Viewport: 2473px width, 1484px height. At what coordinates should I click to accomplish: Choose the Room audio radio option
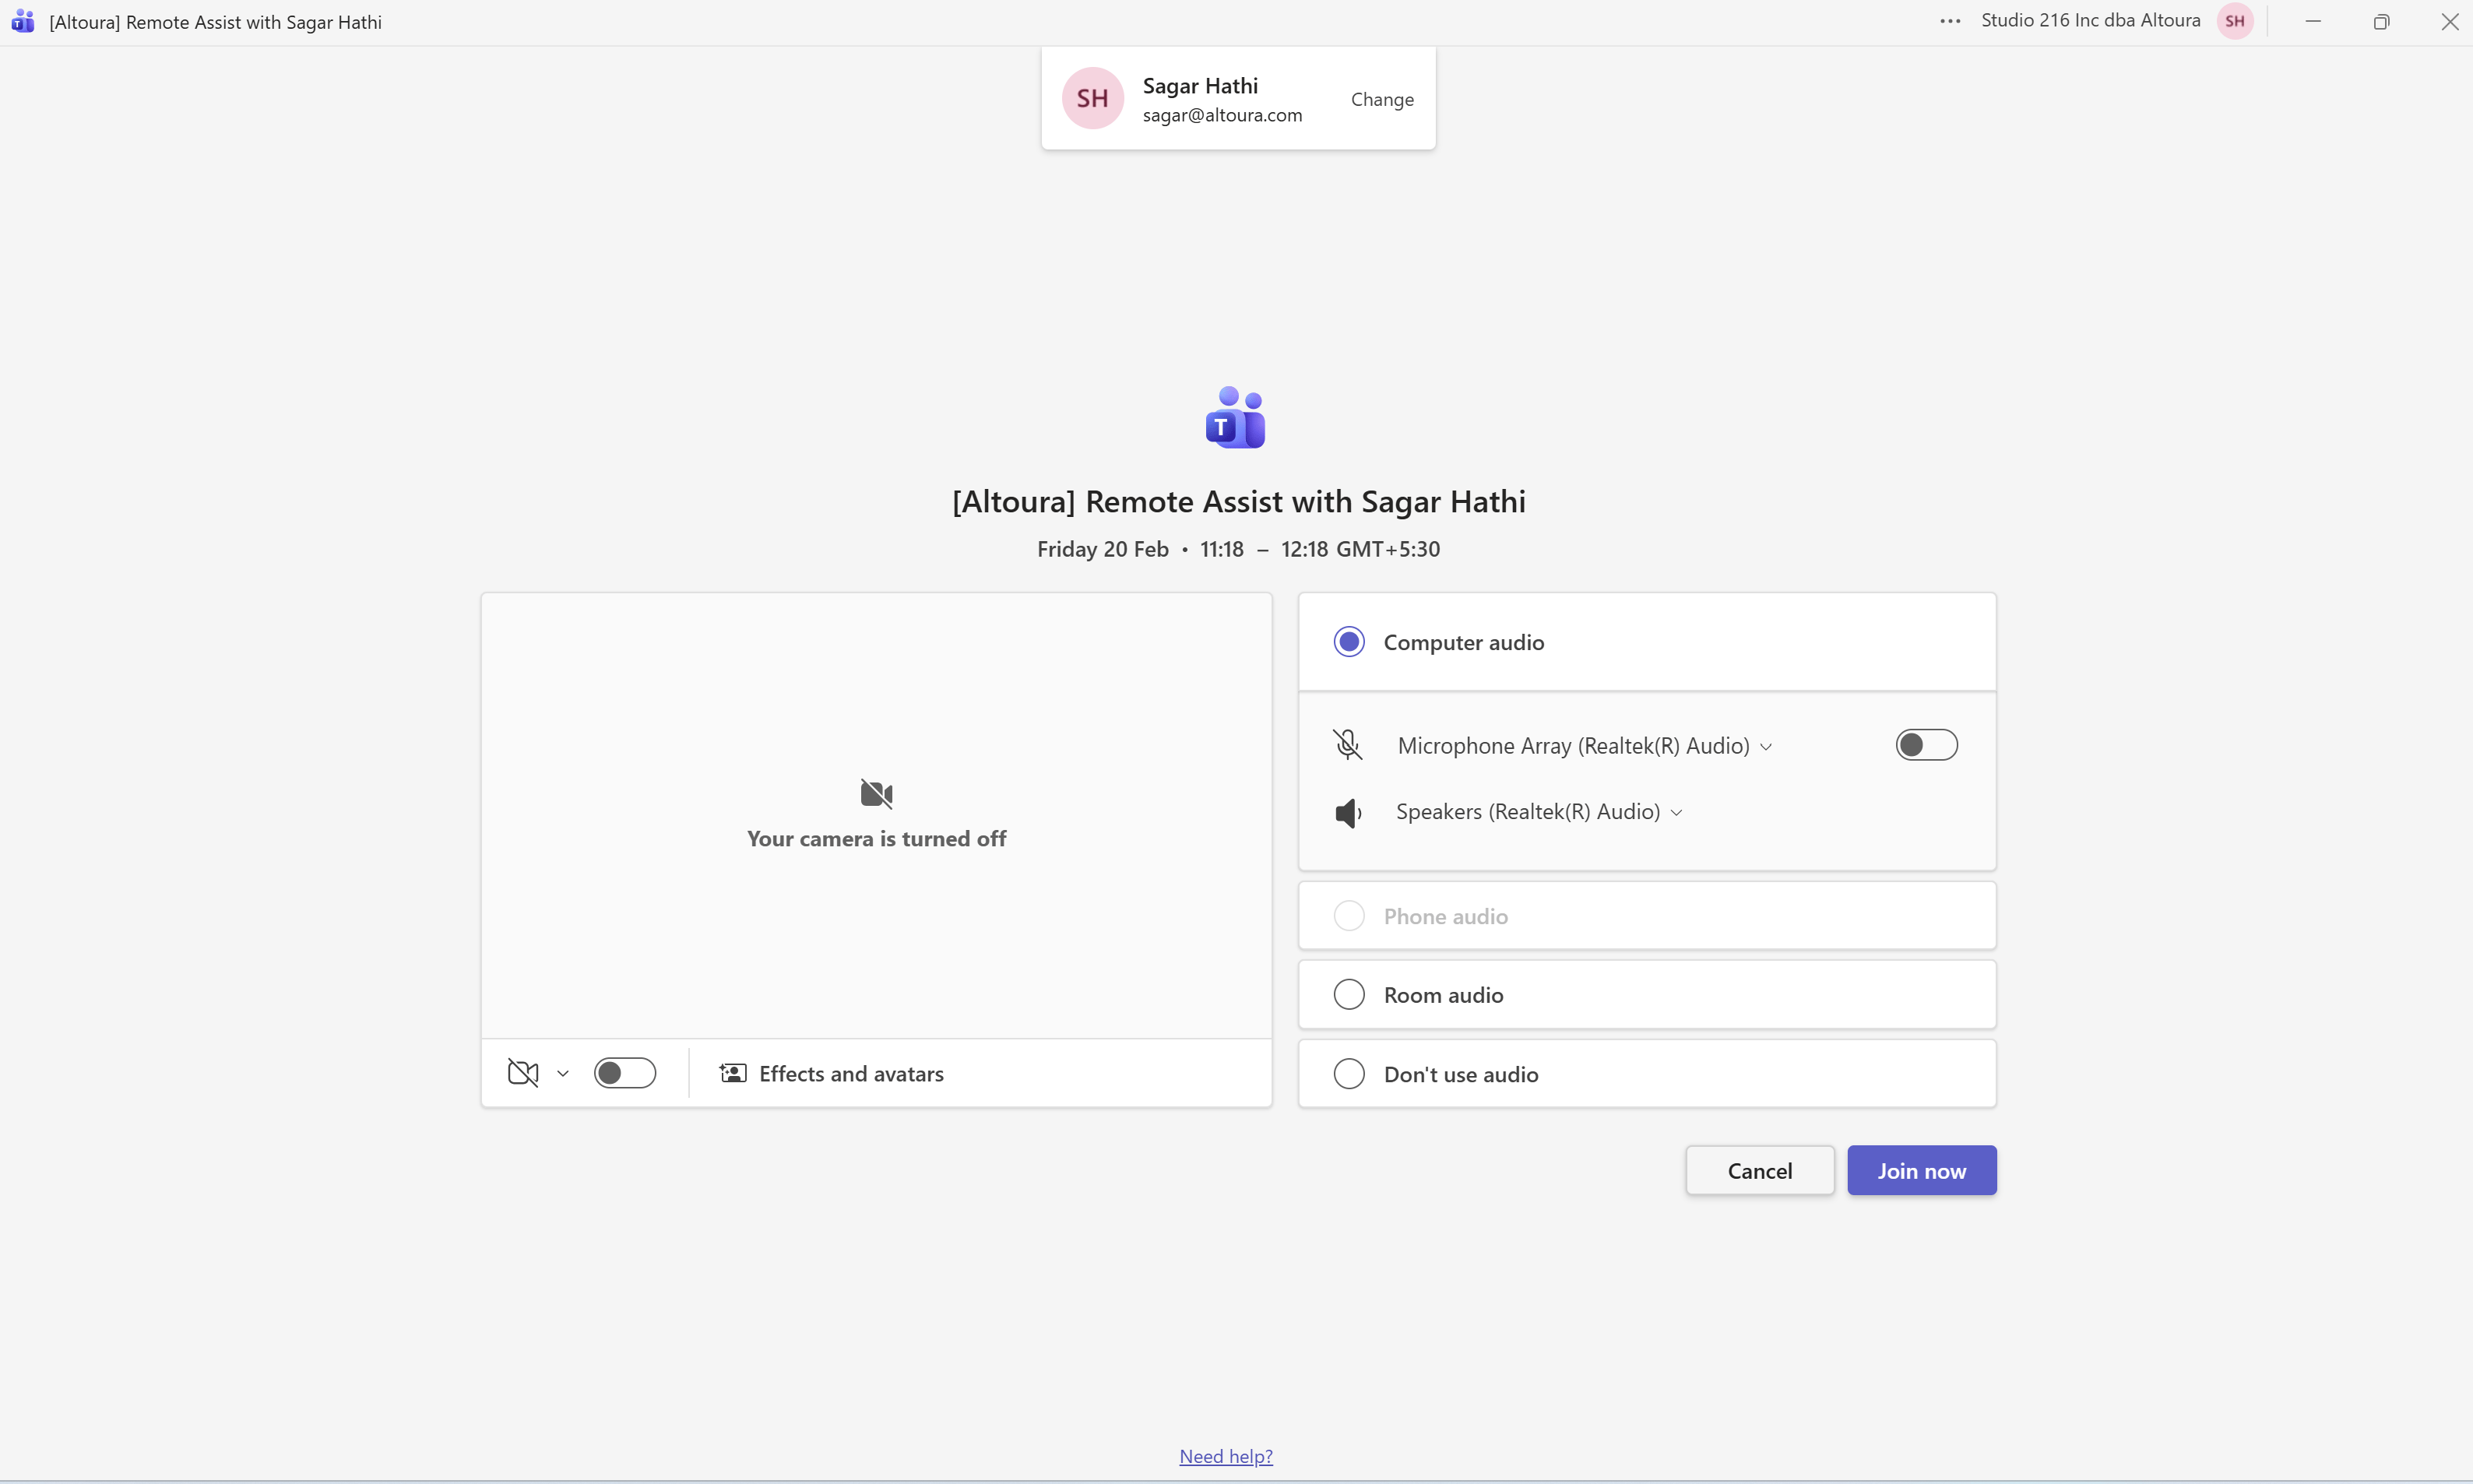1349,995
